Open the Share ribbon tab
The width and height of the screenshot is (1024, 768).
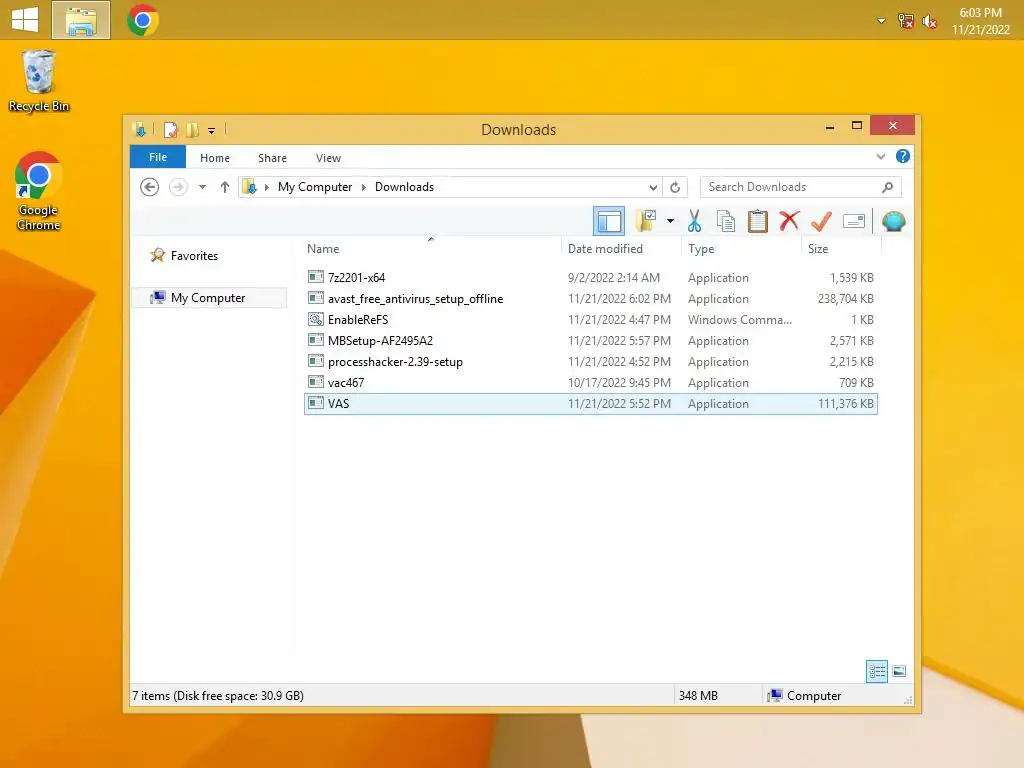[272, 158]
